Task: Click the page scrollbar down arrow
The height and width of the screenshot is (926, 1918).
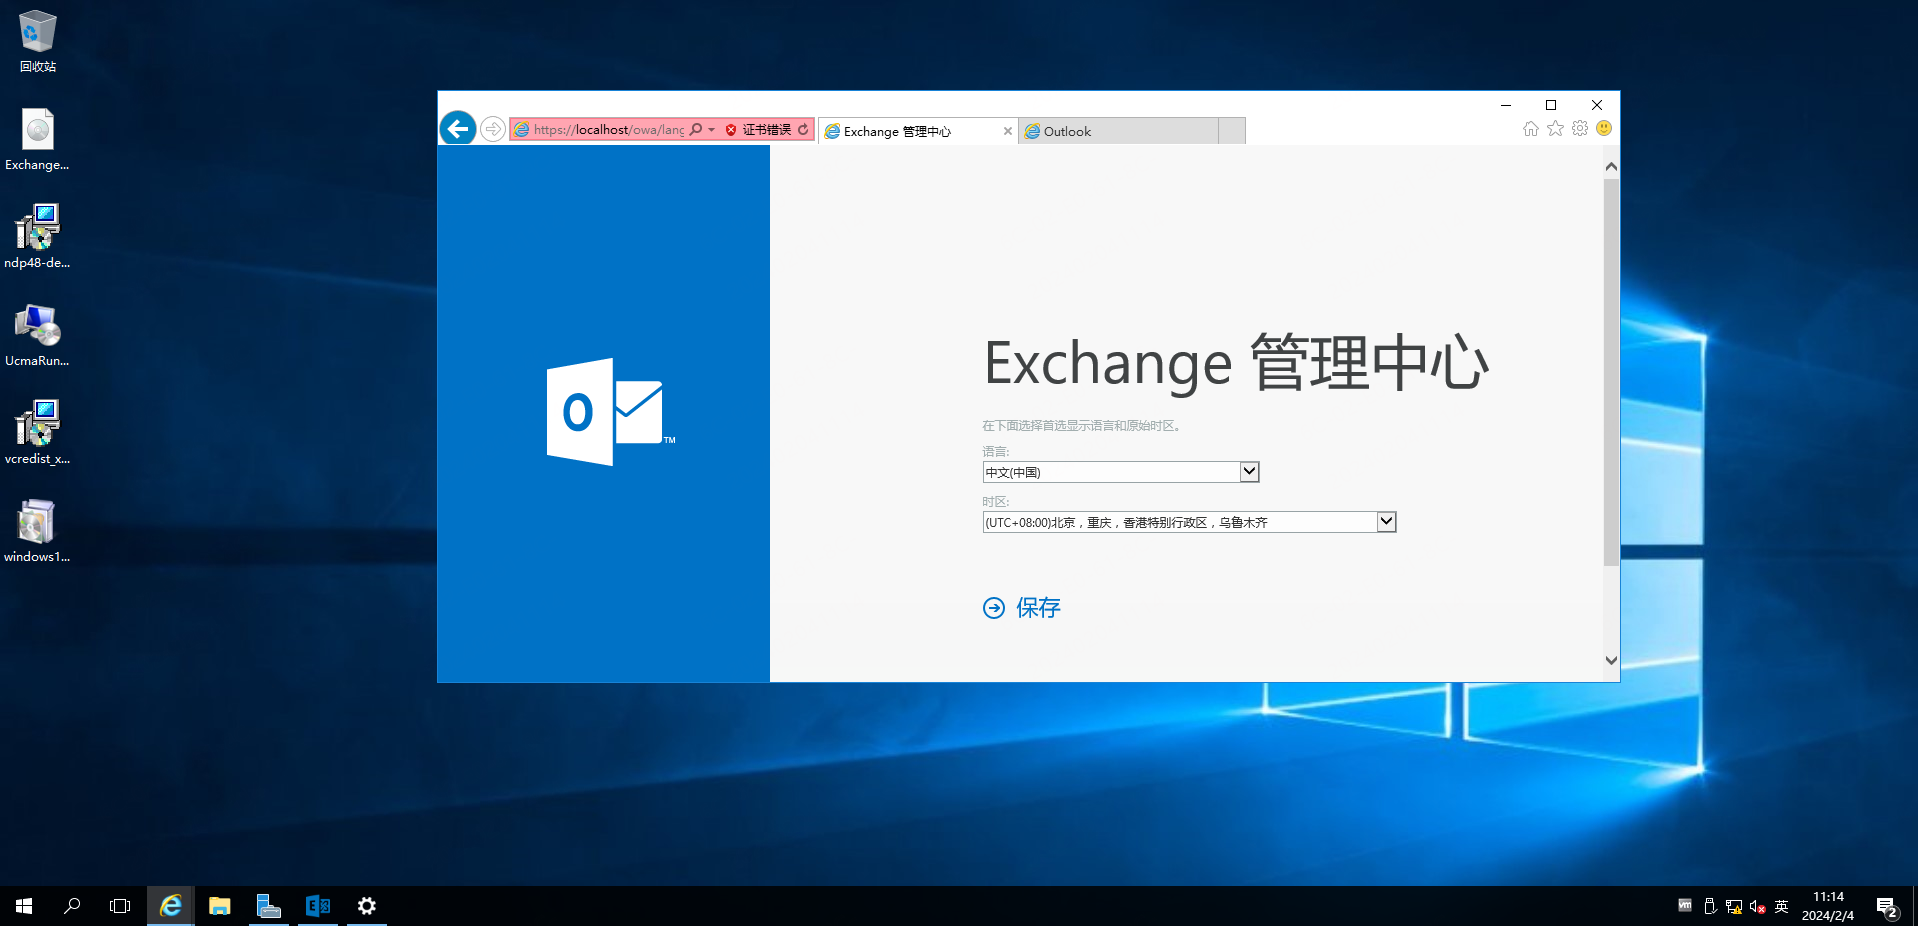Action: (1610, 660)
